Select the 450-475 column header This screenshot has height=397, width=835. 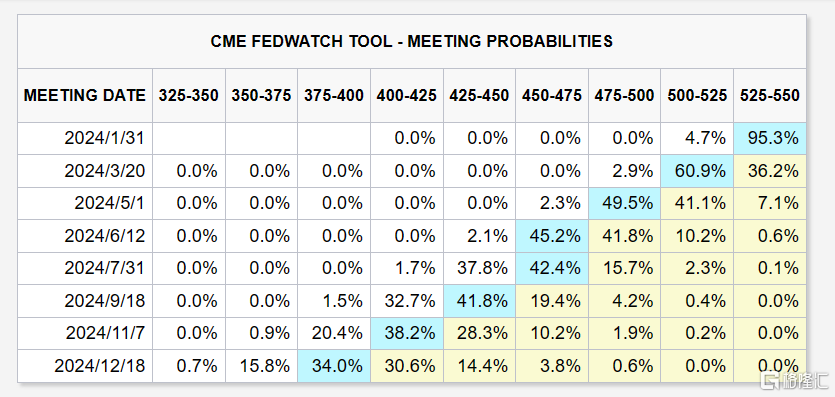click(x=552, y=95)
